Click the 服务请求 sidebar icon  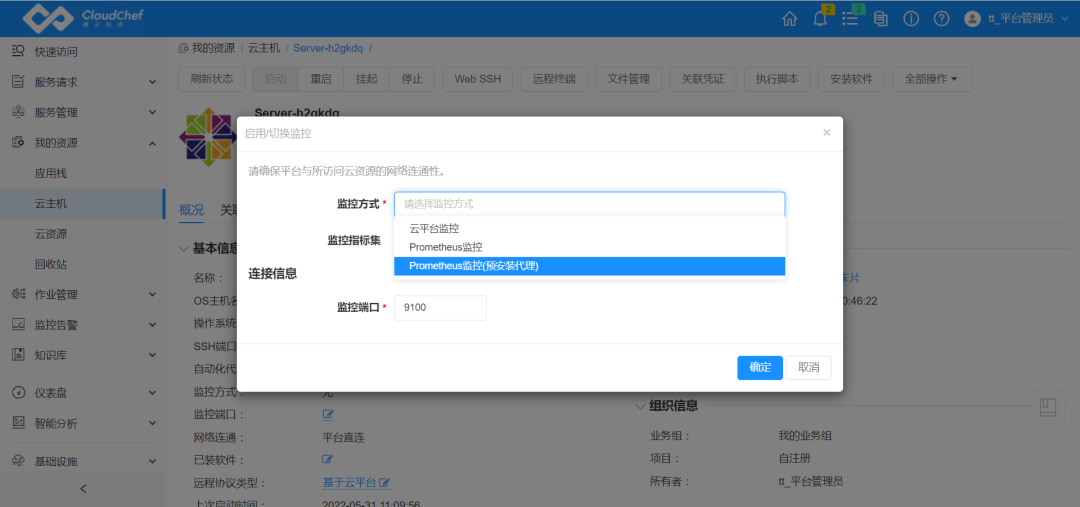[19, 82]
